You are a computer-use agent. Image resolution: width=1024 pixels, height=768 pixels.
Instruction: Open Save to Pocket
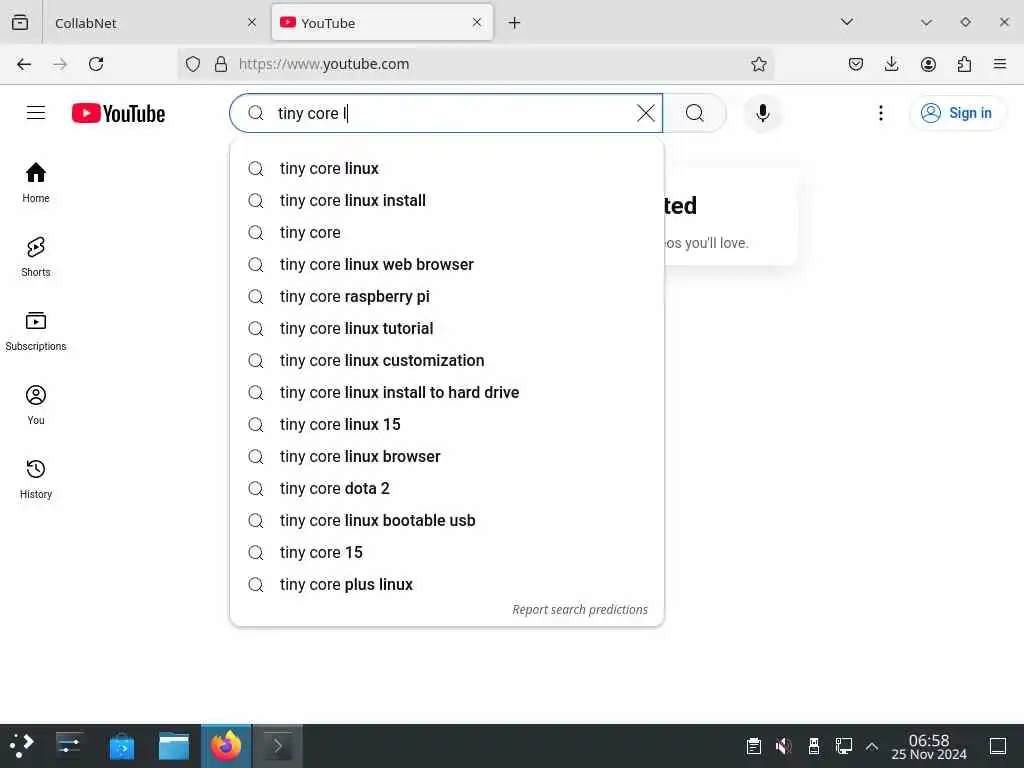(856, 64)
